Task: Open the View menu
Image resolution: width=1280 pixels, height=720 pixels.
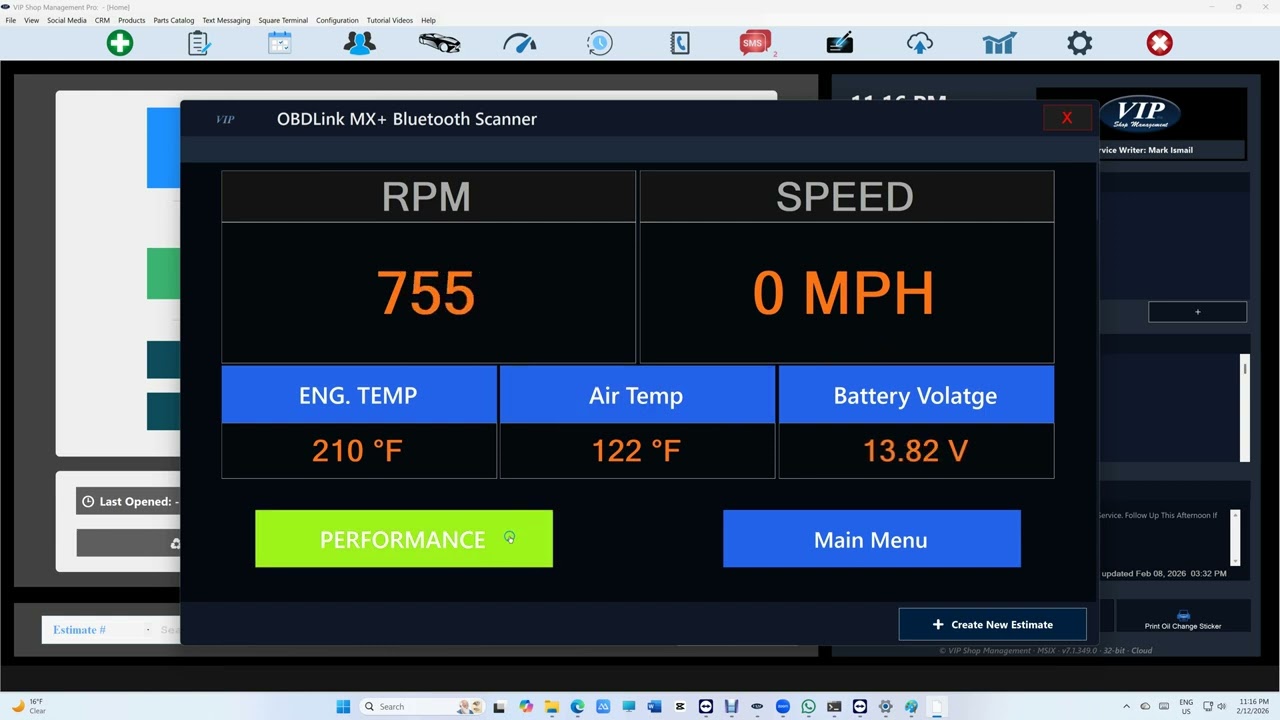Action: coord(32,20)
